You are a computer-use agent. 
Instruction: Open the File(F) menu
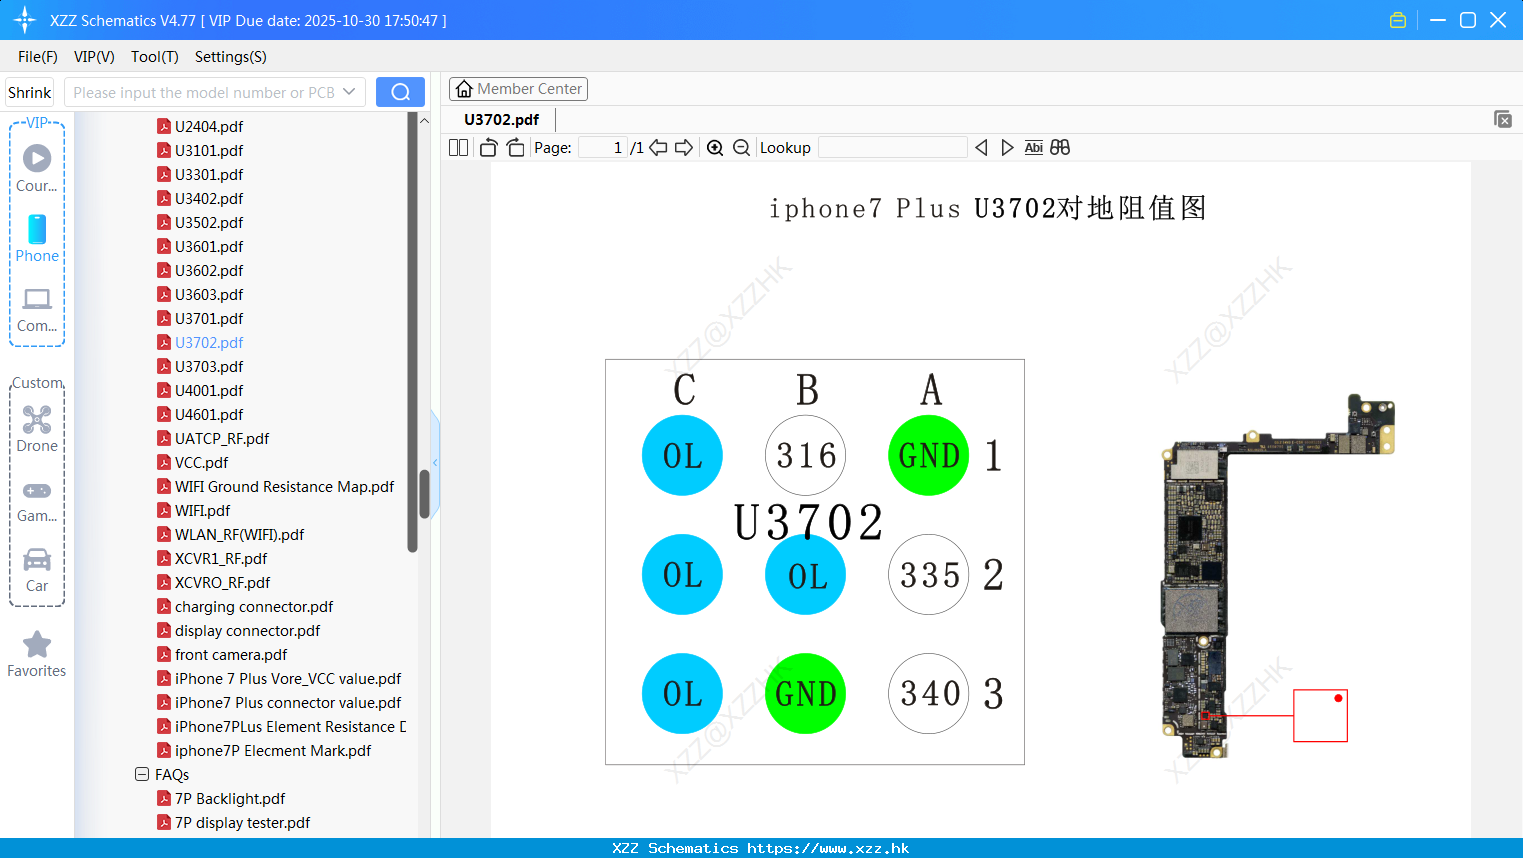38,57
